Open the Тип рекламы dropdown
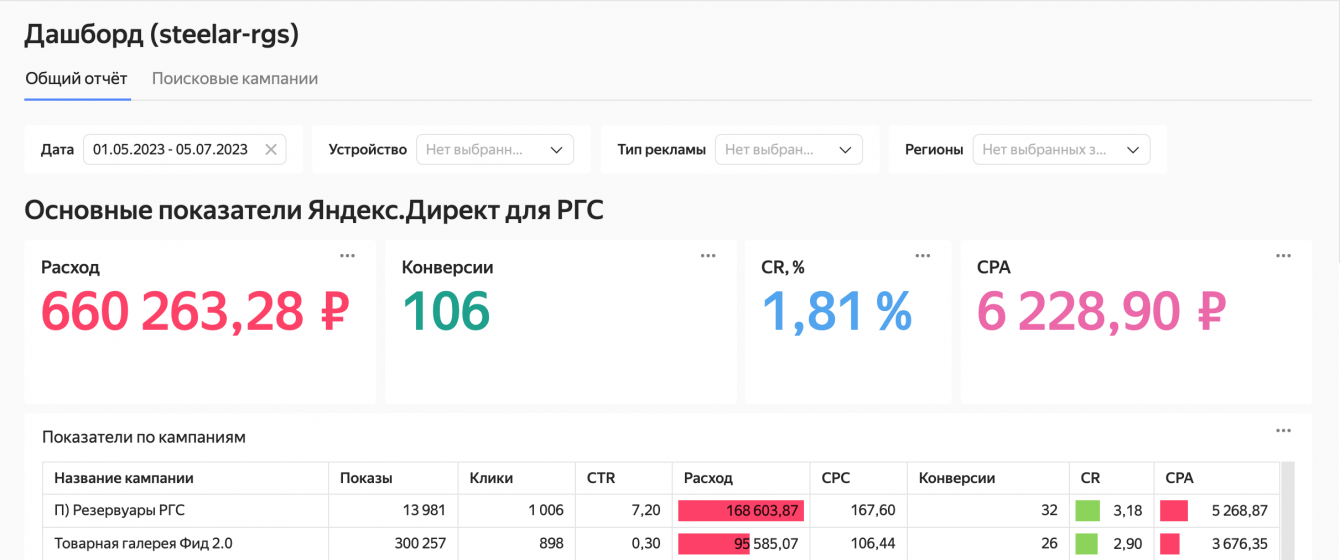Image resolution: width=1340 pixels, height=560 pixels. tap(788, 149)
